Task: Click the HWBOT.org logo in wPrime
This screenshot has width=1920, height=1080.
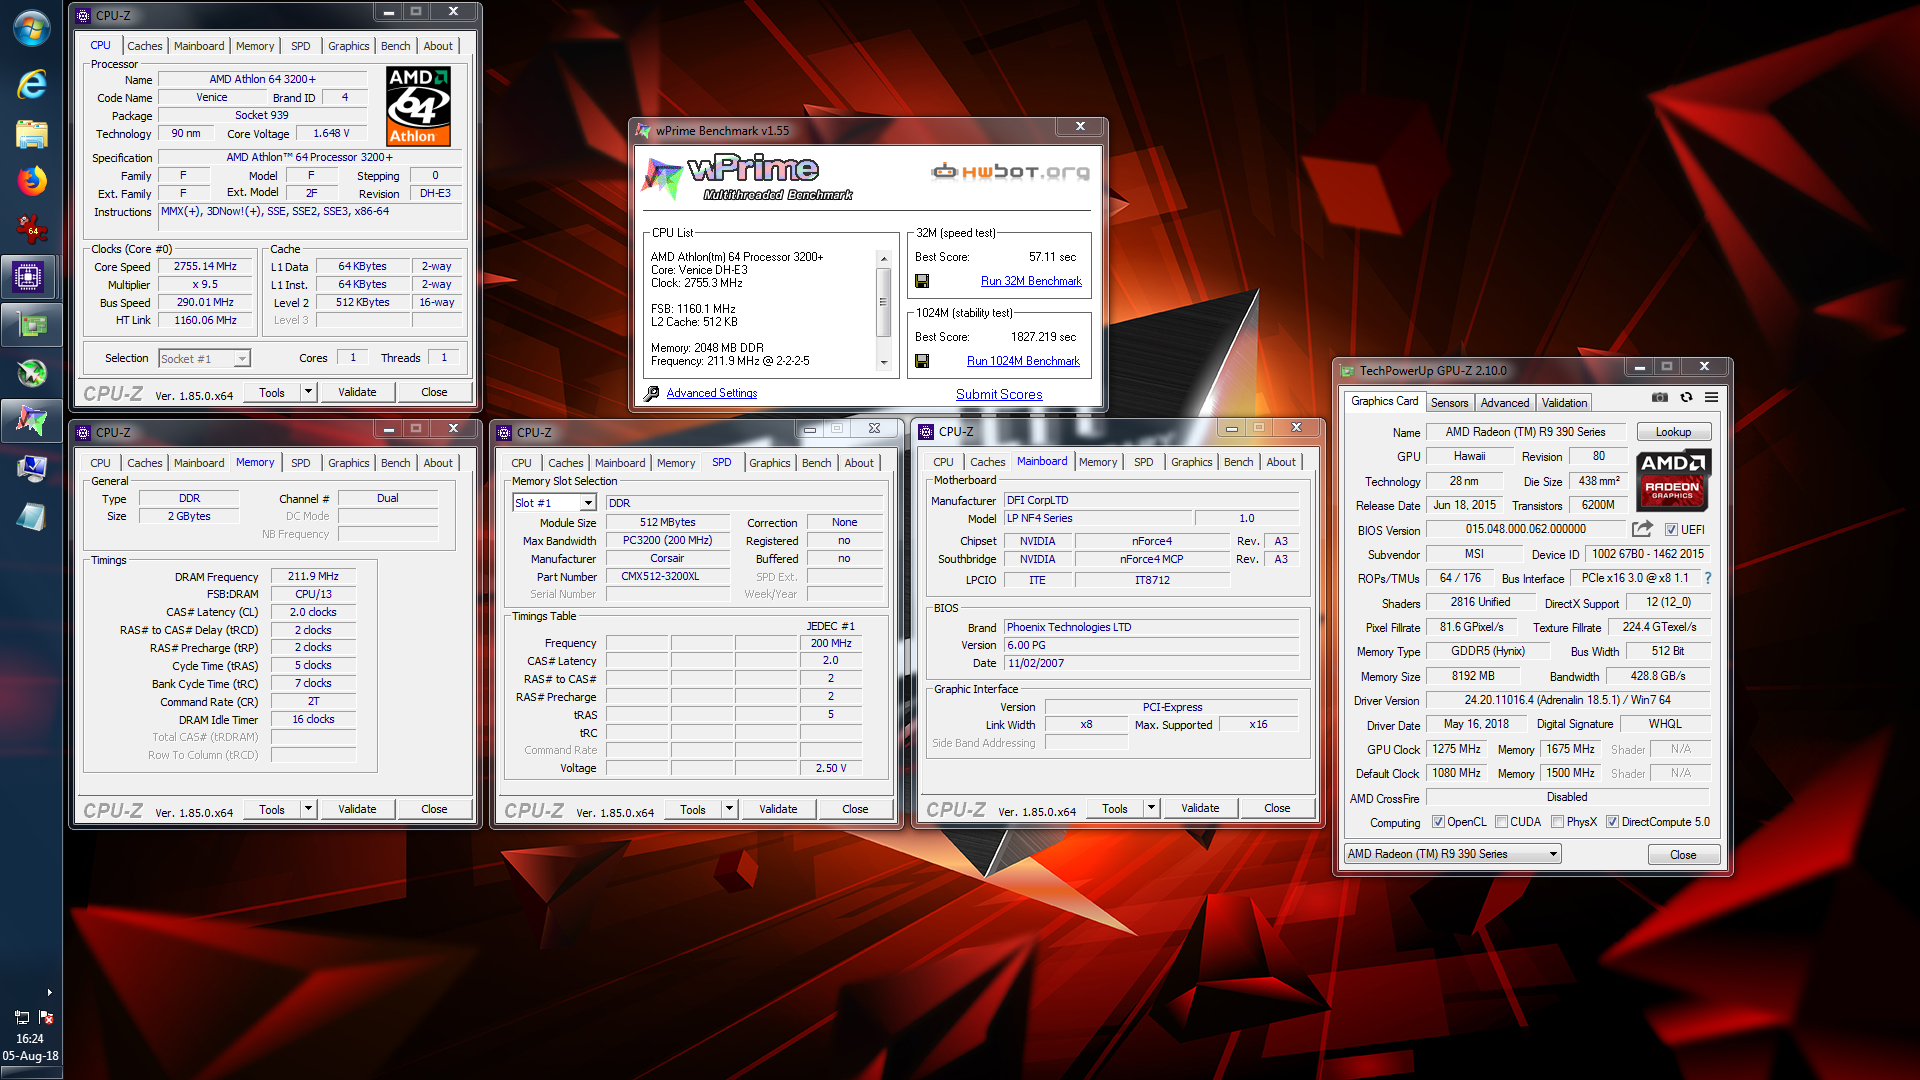Action: 1010,171
